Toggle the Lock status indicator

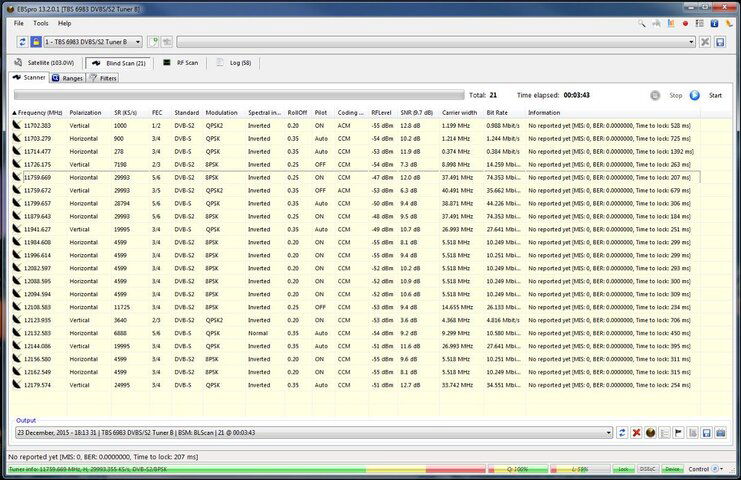tap(623, 468)
